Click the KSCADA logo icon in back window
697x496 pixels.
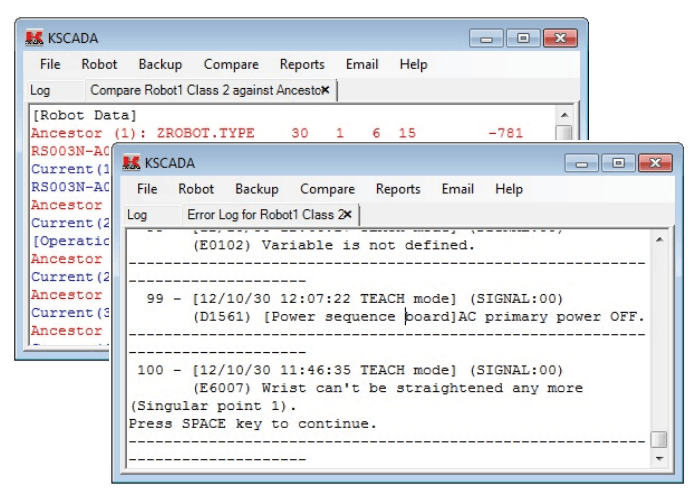coord(34,38)
